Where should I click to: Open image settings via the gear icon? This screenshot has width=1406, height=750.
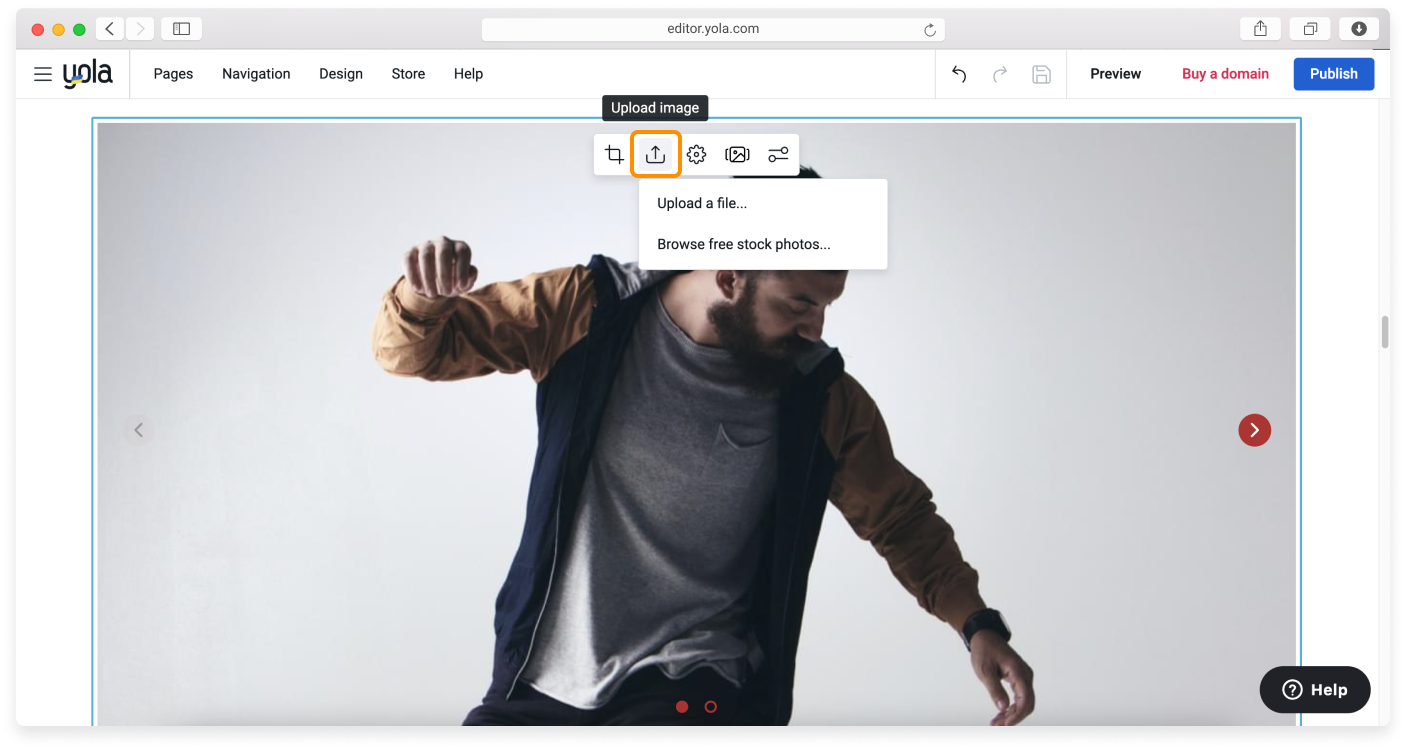tap(696, 154)
